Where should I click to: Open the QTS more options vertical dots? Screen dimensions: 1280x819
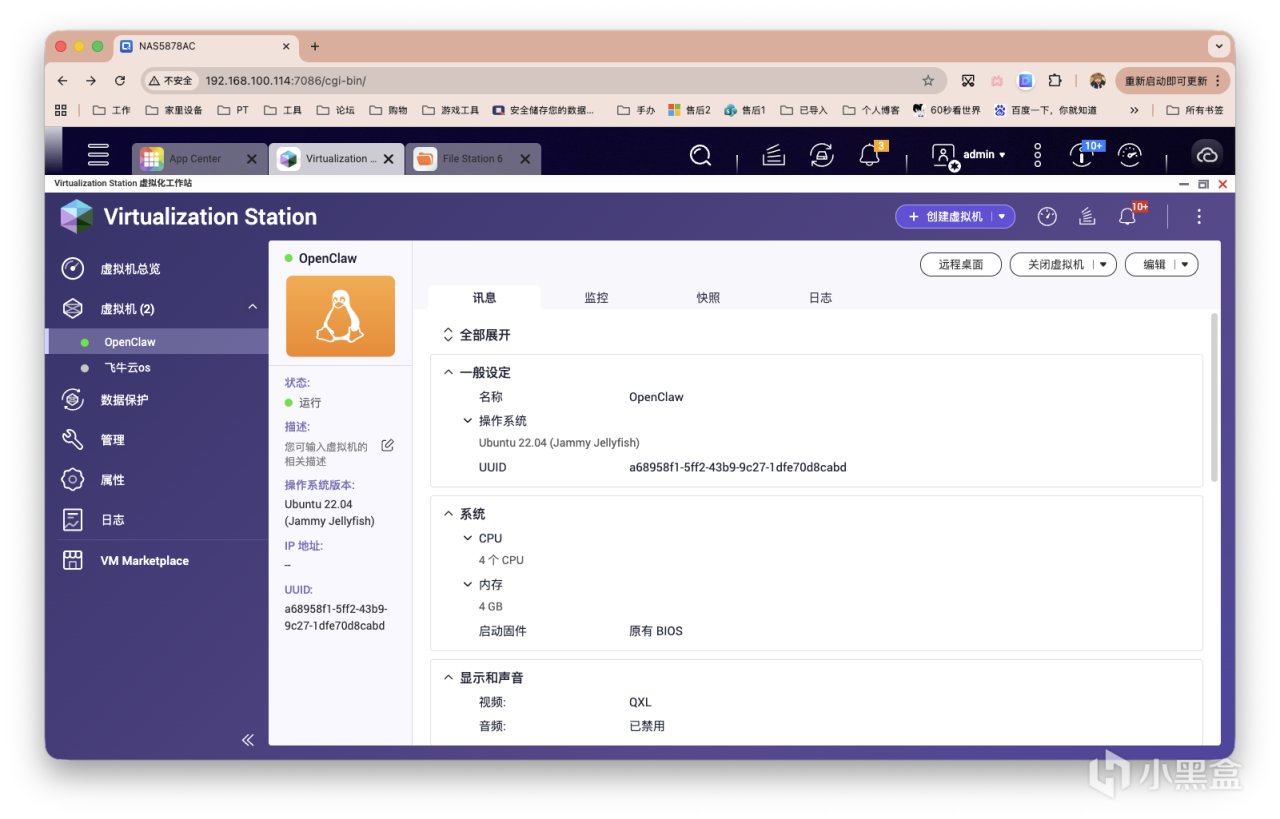[x=1038, y=155]
